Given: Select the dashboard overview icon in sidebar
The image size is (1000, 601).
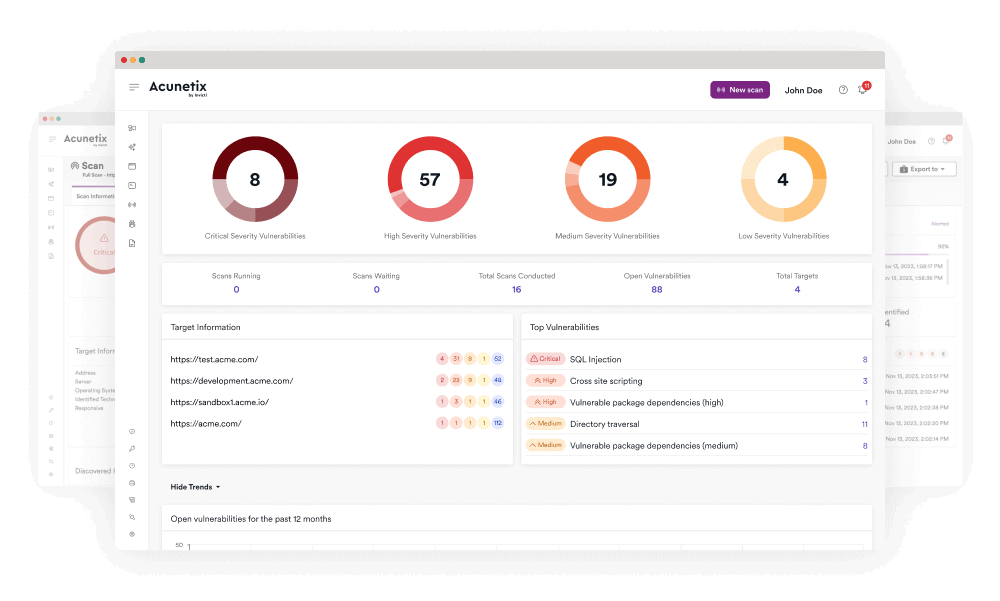Looking at the screenshot, I should pos(132,128).
